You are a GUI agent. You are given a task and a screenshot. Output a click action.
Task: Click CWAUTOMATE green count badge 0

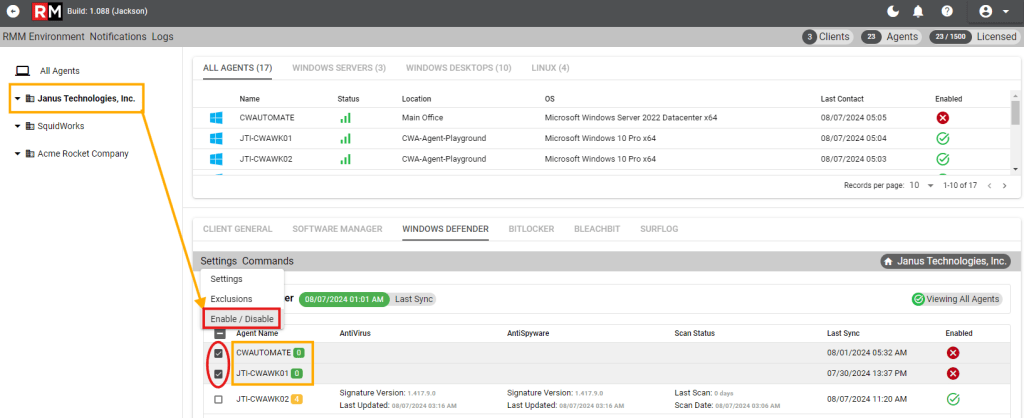click(298, 353)
